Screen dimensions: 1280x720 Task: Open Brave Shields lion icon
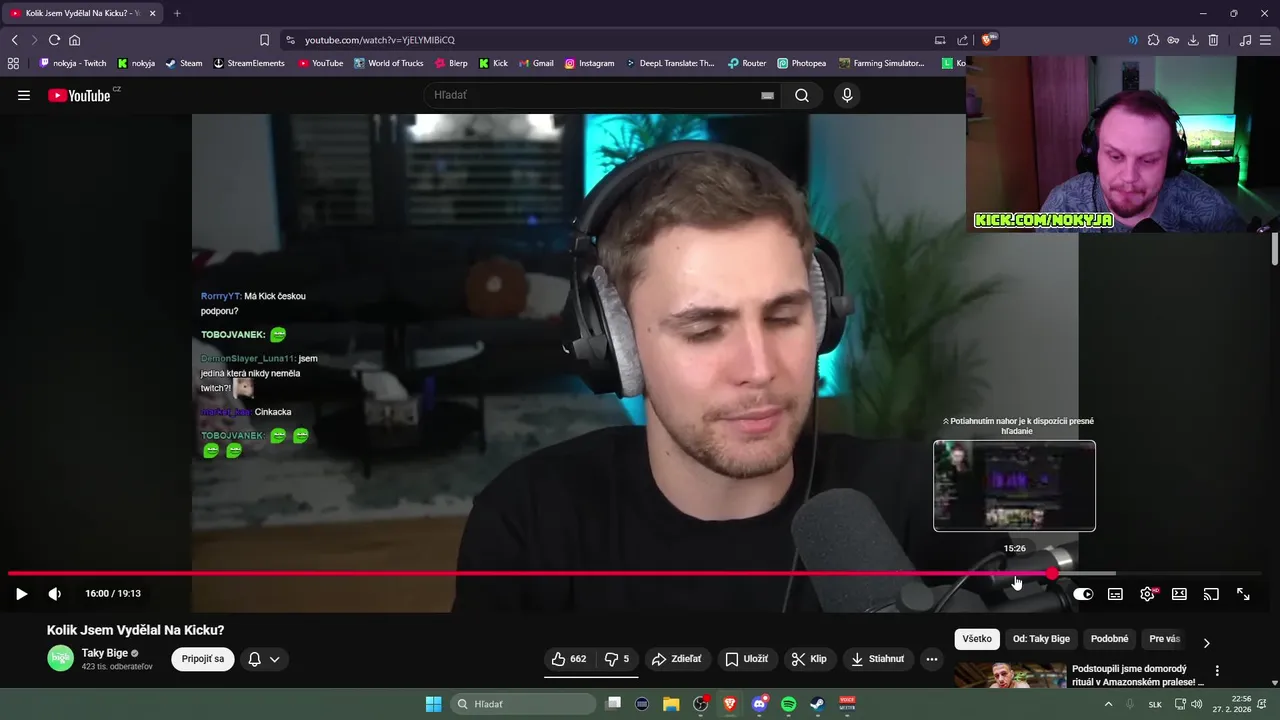click(988, 40)
